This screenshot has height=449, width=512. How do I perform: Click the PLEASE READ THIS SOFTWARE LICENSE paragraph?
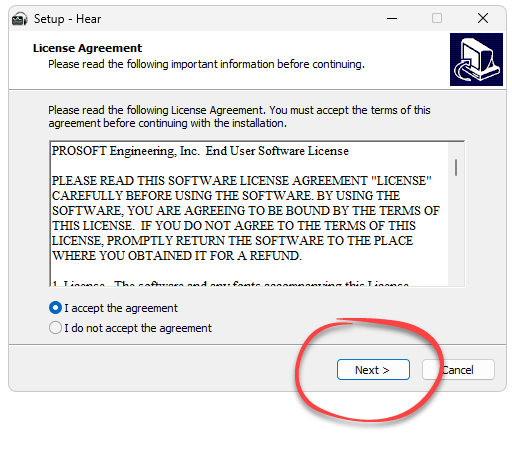tap(246, 218)
